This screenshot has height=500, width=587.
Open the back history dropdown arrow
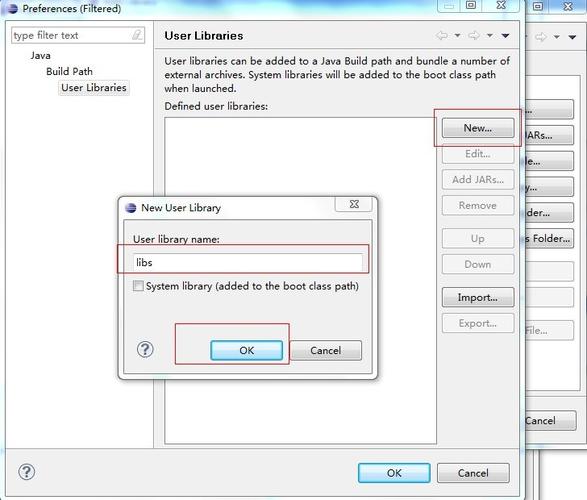click(457, 36)
